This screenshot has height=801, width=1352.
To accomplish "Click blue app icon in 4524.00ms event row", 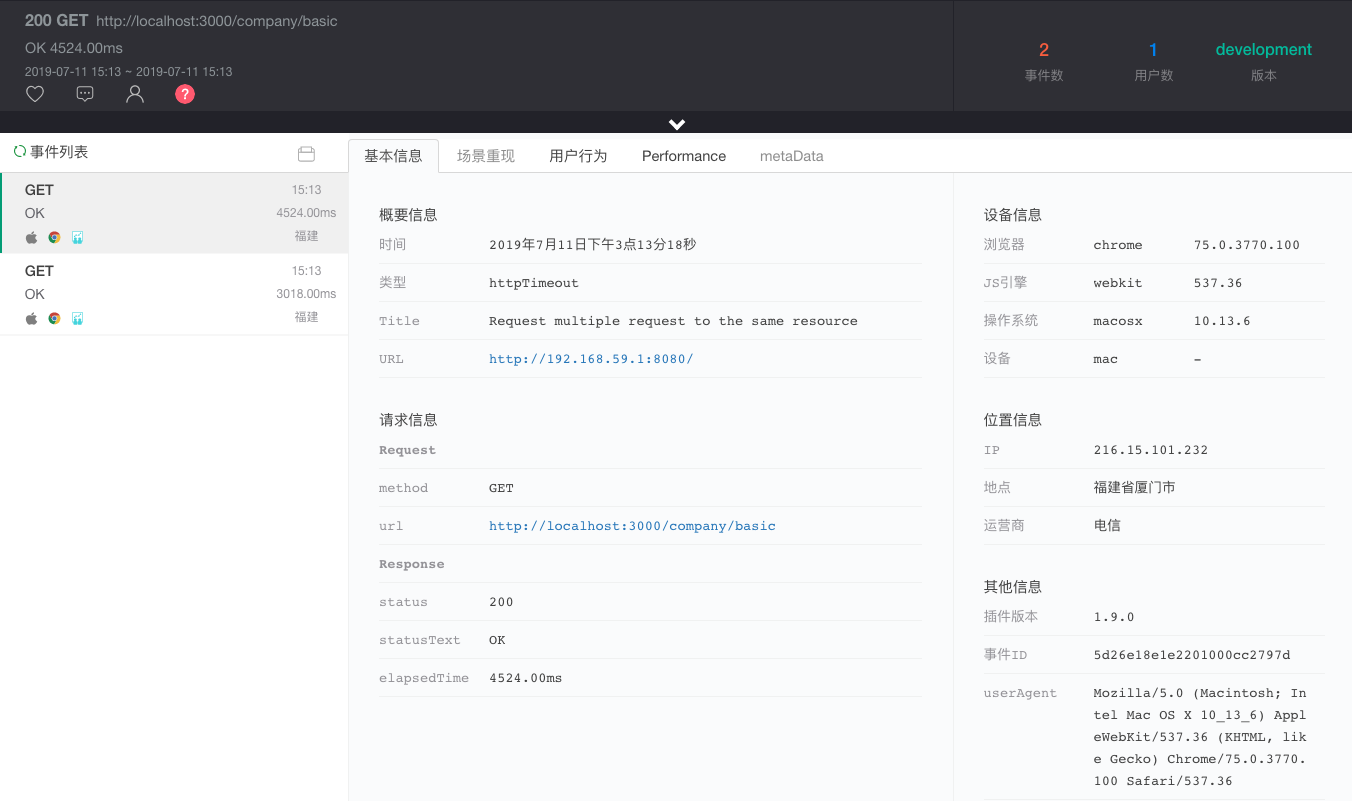I will [x=77, y=237].
